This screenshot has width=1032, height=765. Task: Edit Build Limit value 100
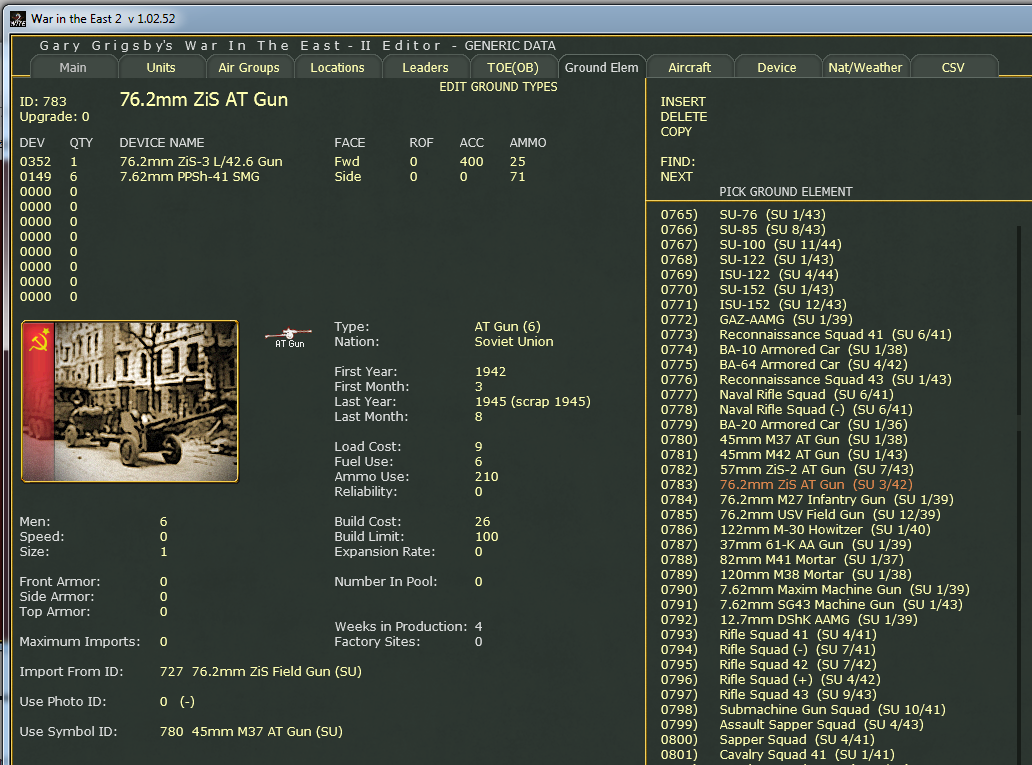(486, 537)
